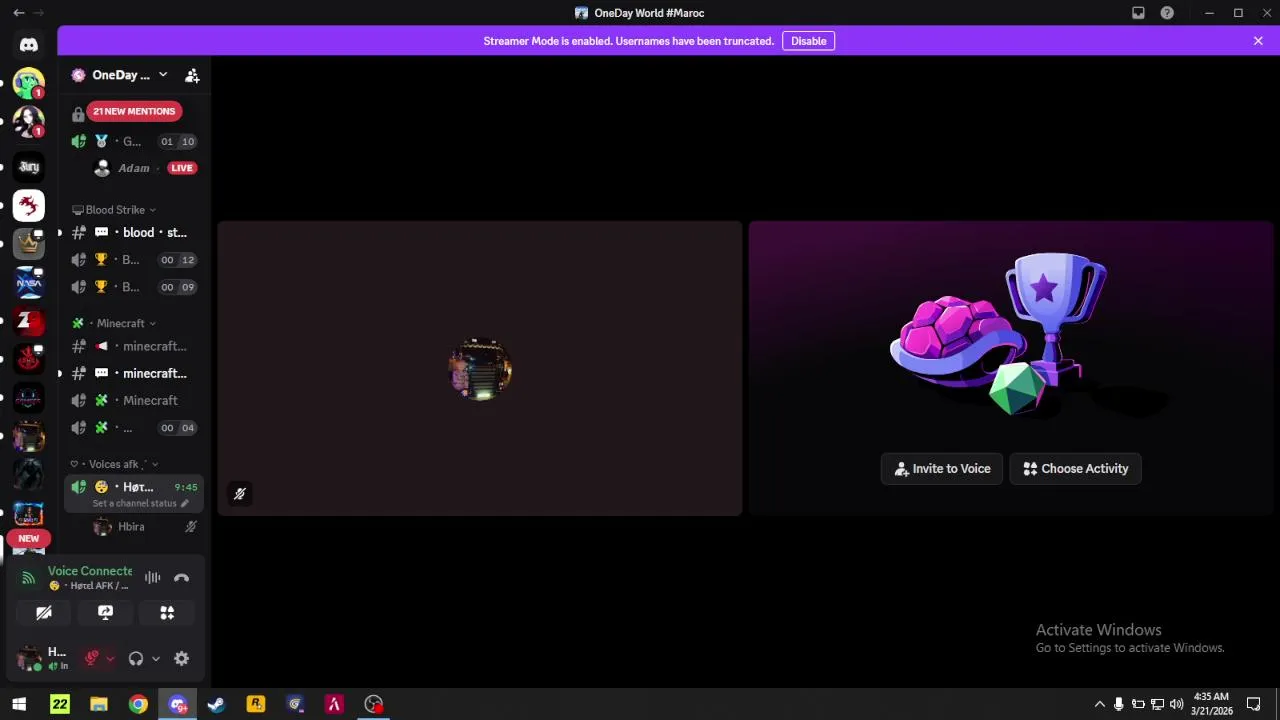Open File Explorer from the taskbar
The width and height of the screenshot is (1280, 720).
(98, 704)
